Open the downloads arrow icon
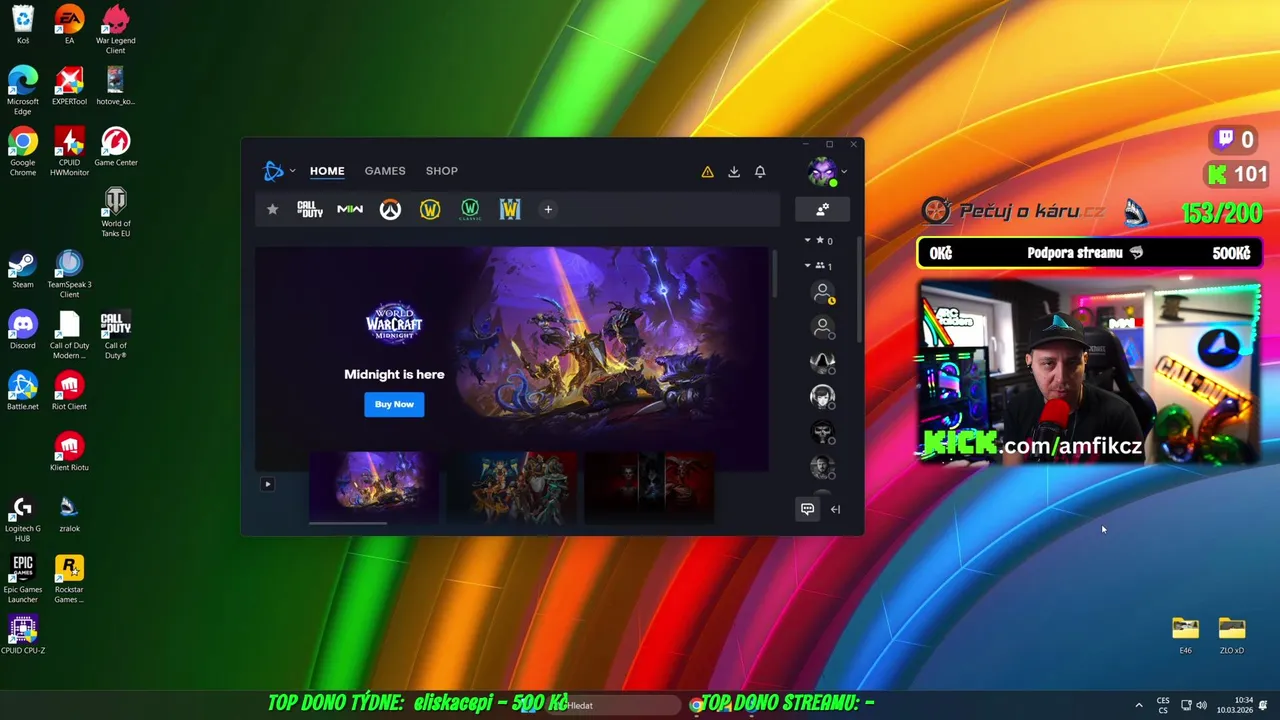1280x720 pixels. click(734, 172)
